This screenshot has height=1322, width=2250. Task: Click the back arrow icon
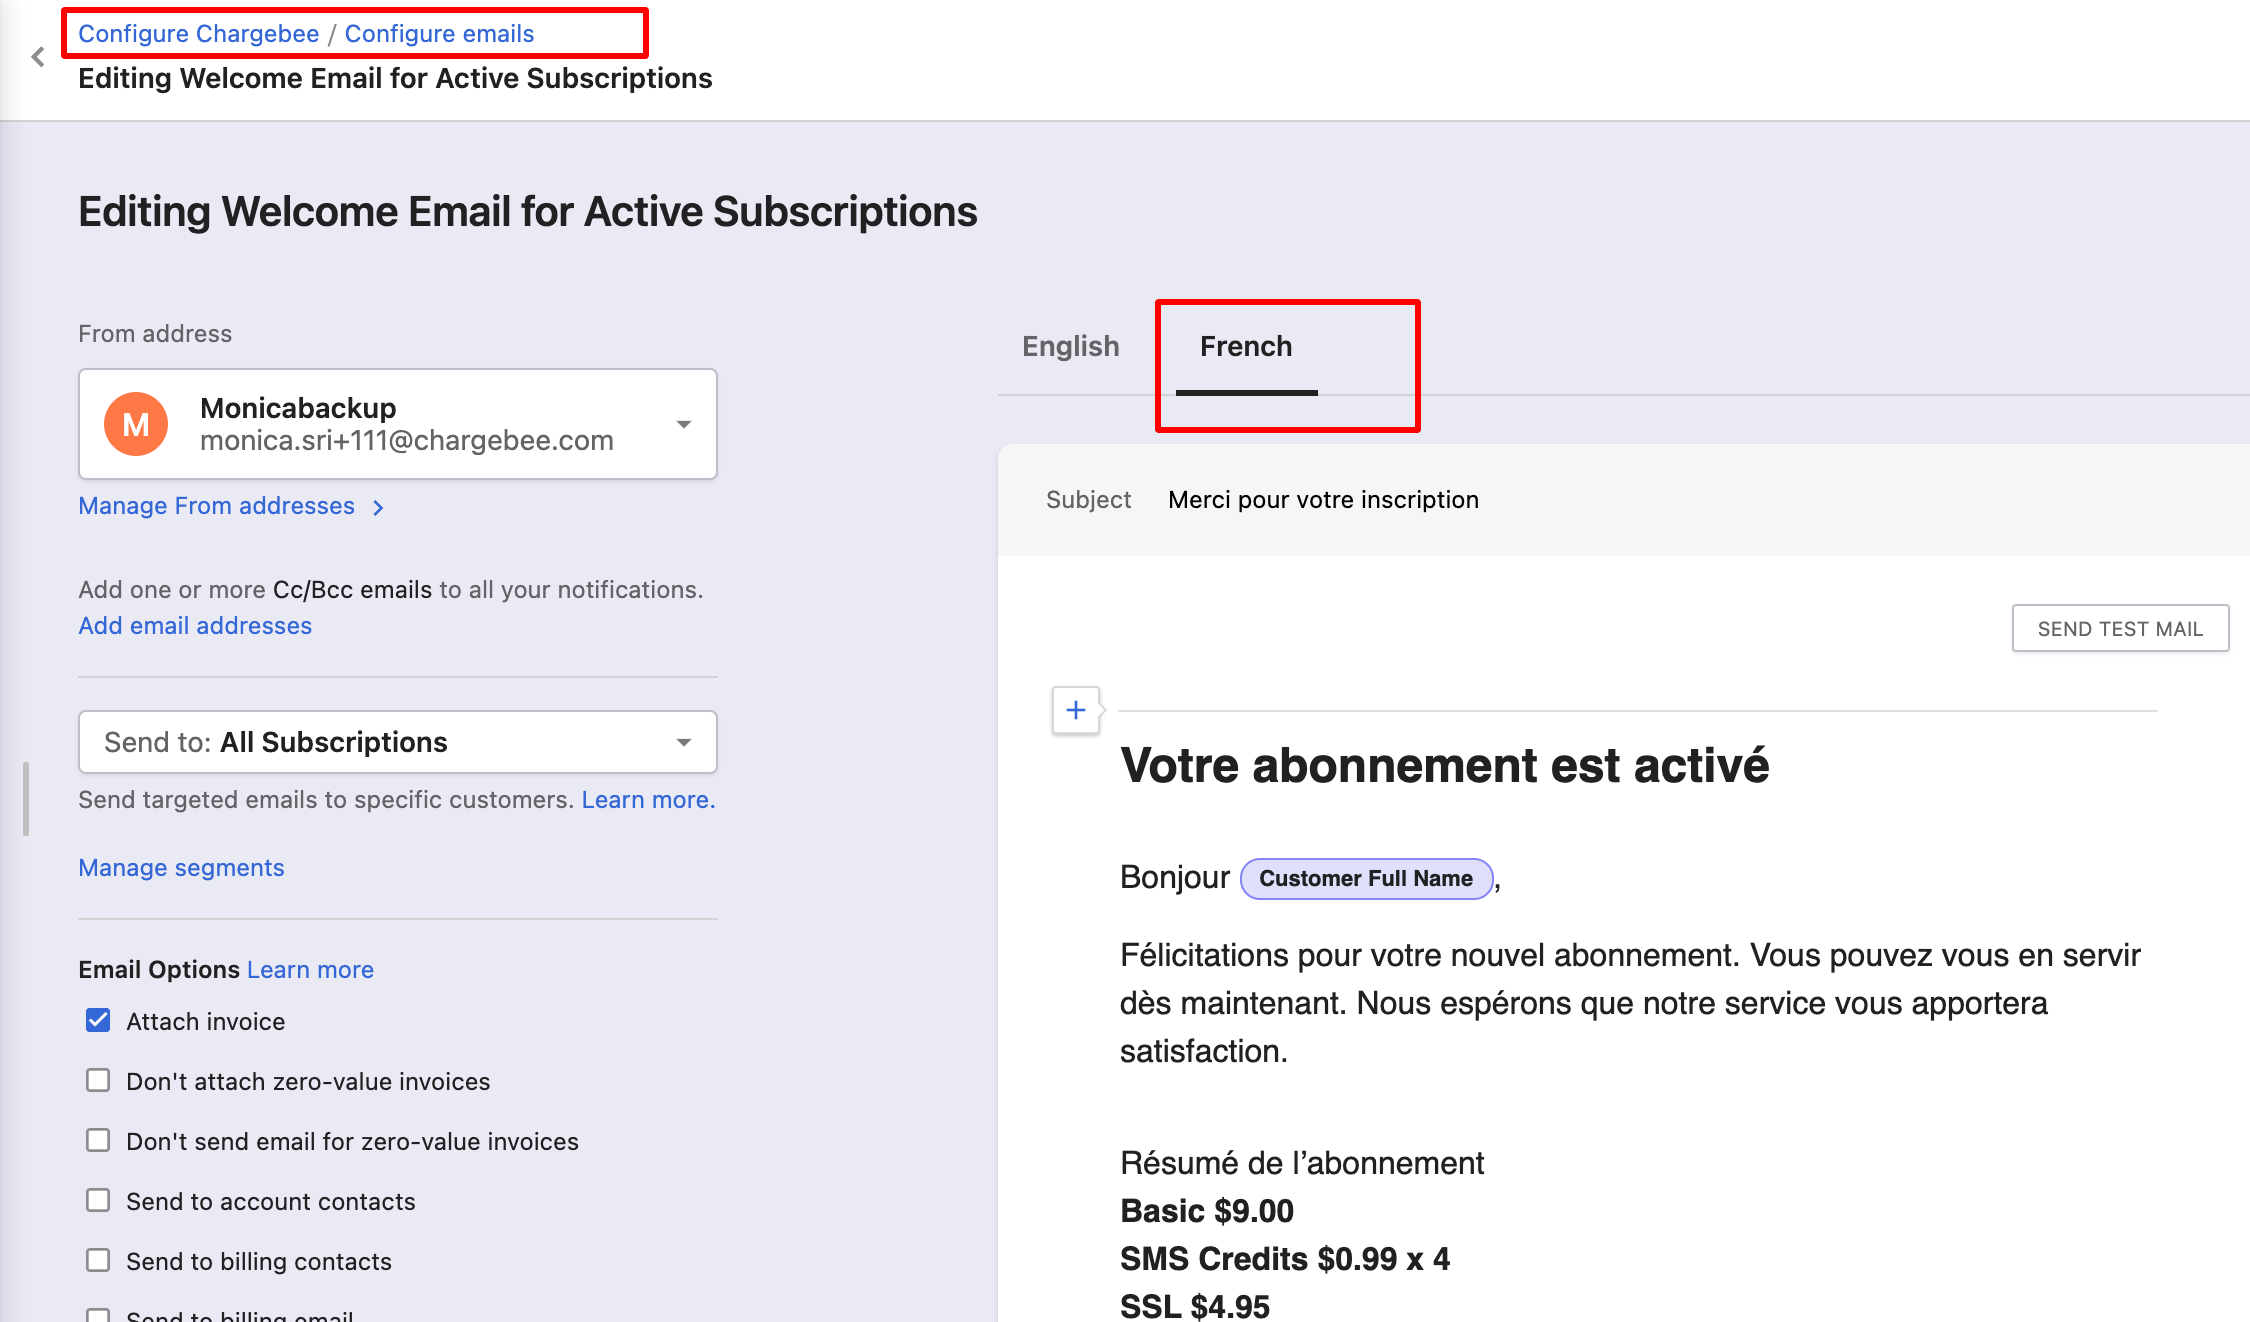(x=38, y=57)
